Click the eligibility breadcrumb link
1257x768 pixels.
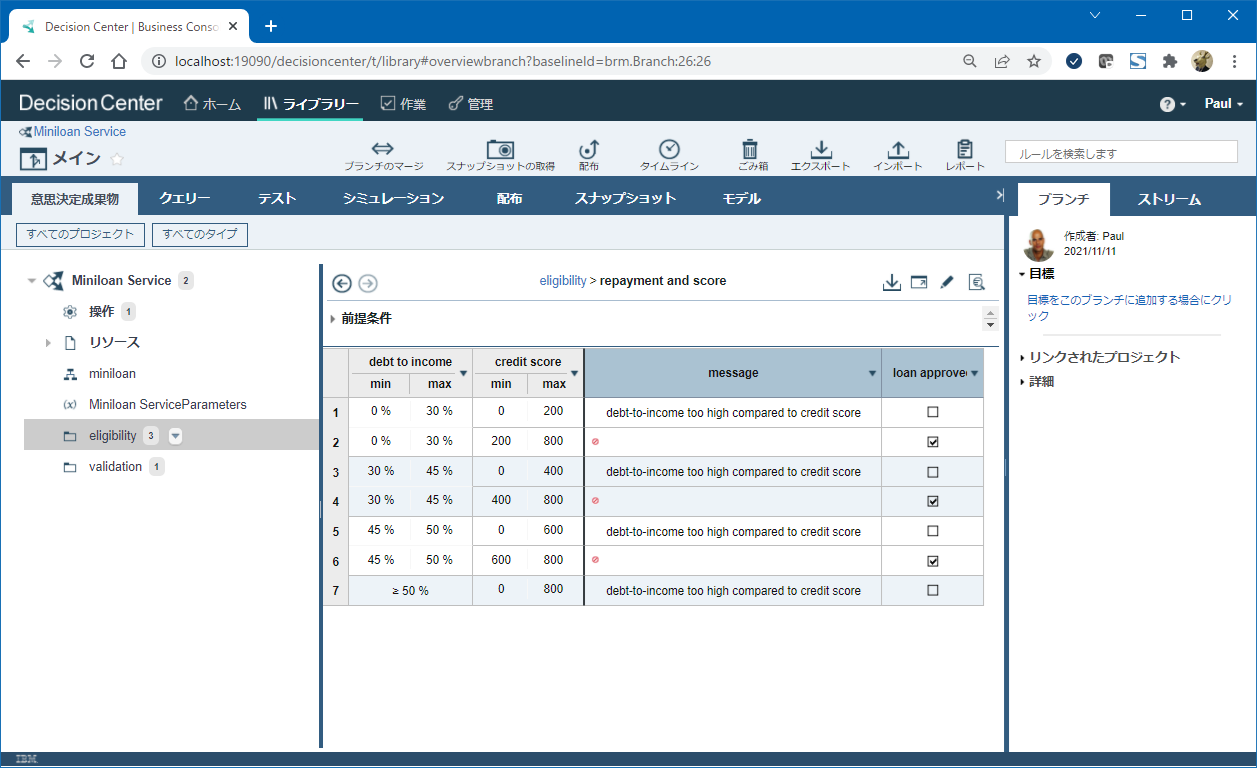coord(563,281)
